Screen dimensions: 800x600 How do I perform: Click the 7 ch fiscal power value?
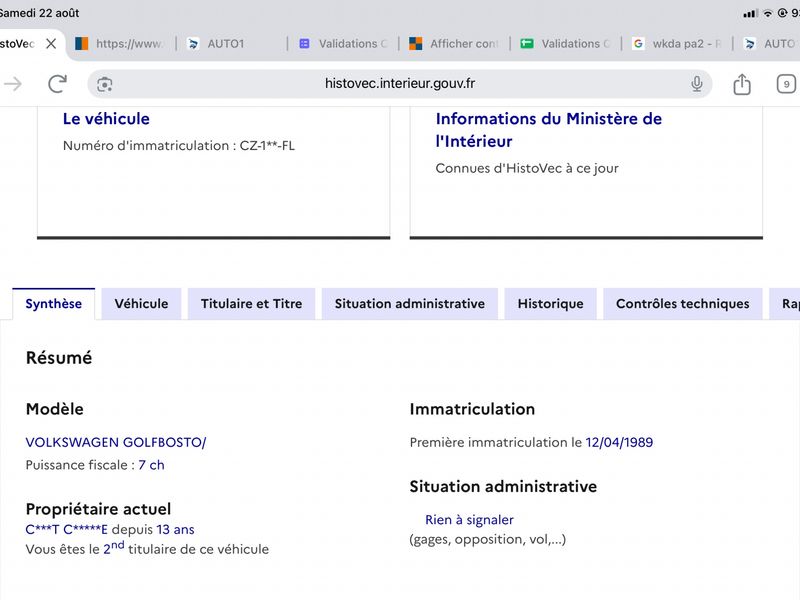coord(151,465)
